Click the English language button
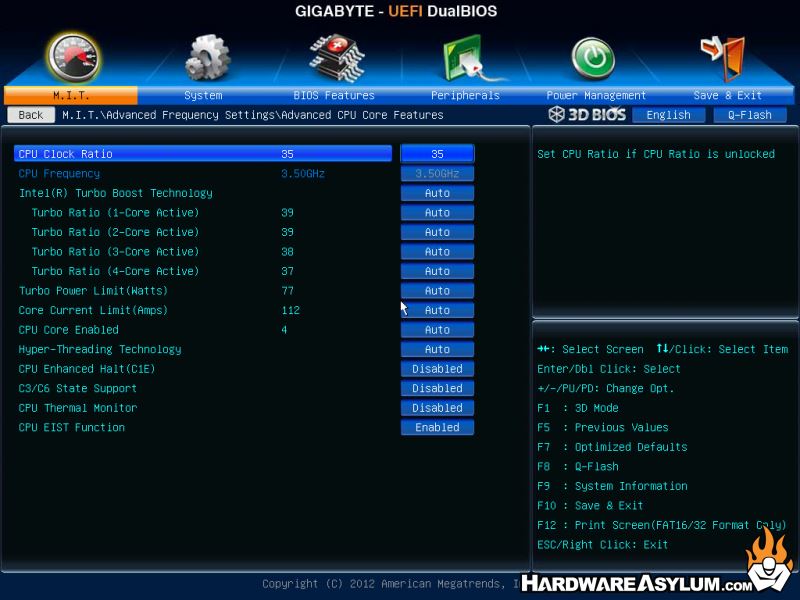The height and width of the screenshot is (600, 800). (668, 115)
